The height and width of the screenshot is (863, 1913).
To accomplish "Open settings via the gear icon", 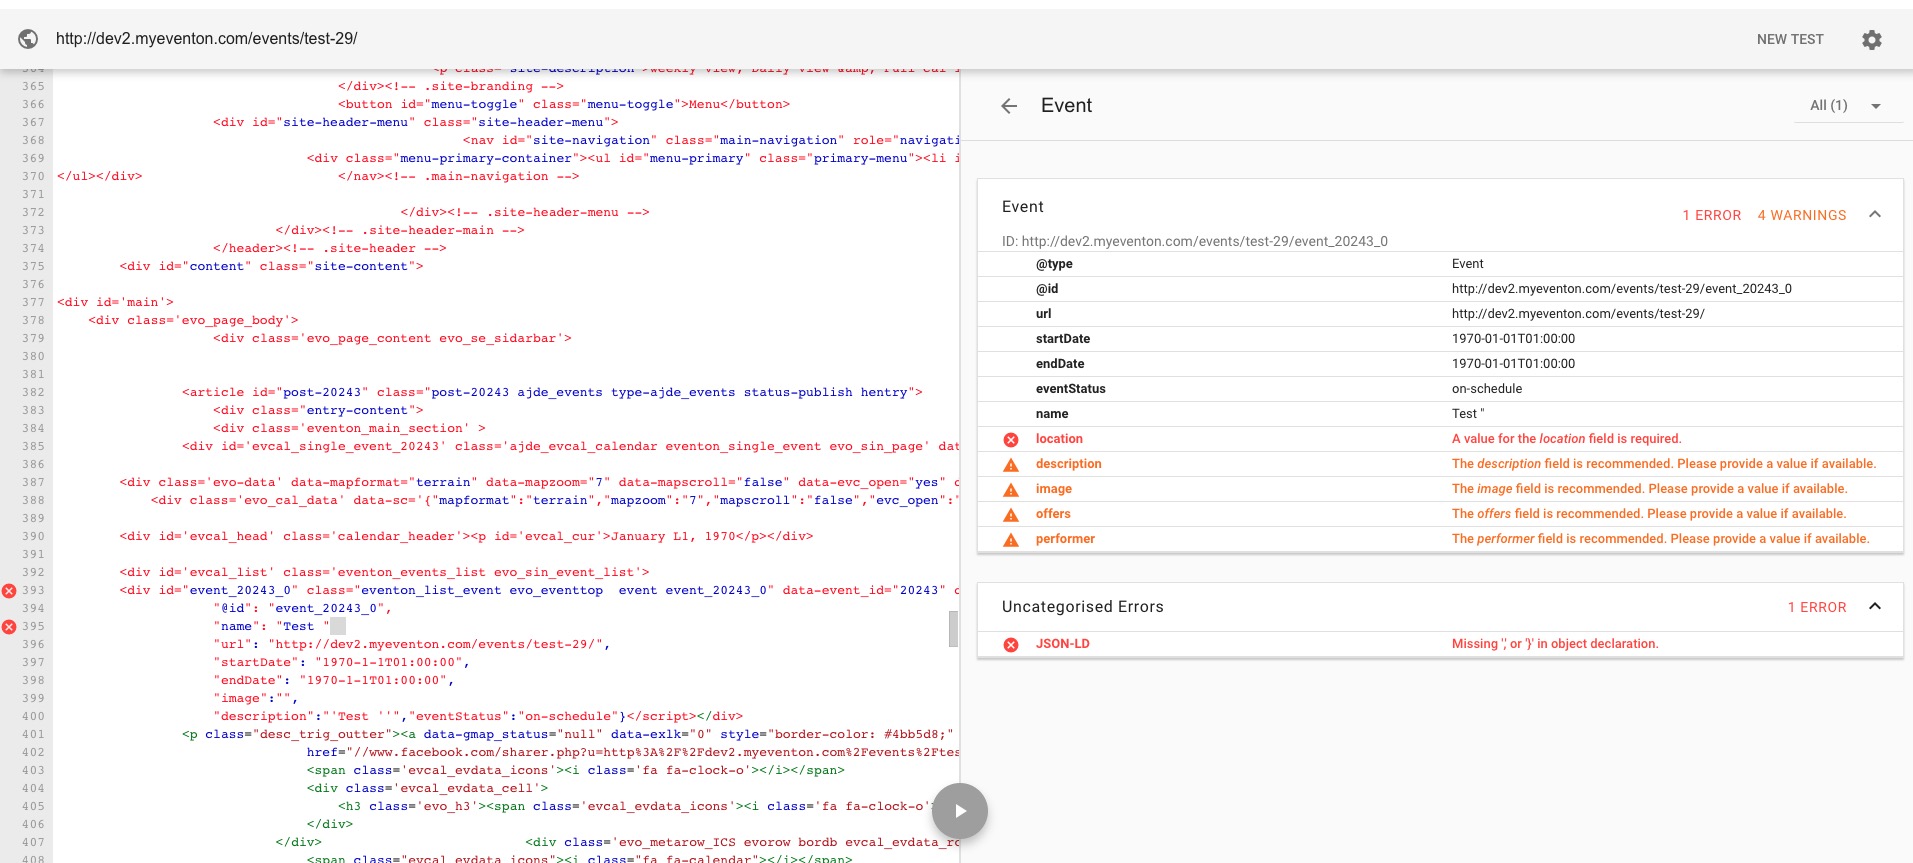I will pyautogui.click(x=1871, y=40).
